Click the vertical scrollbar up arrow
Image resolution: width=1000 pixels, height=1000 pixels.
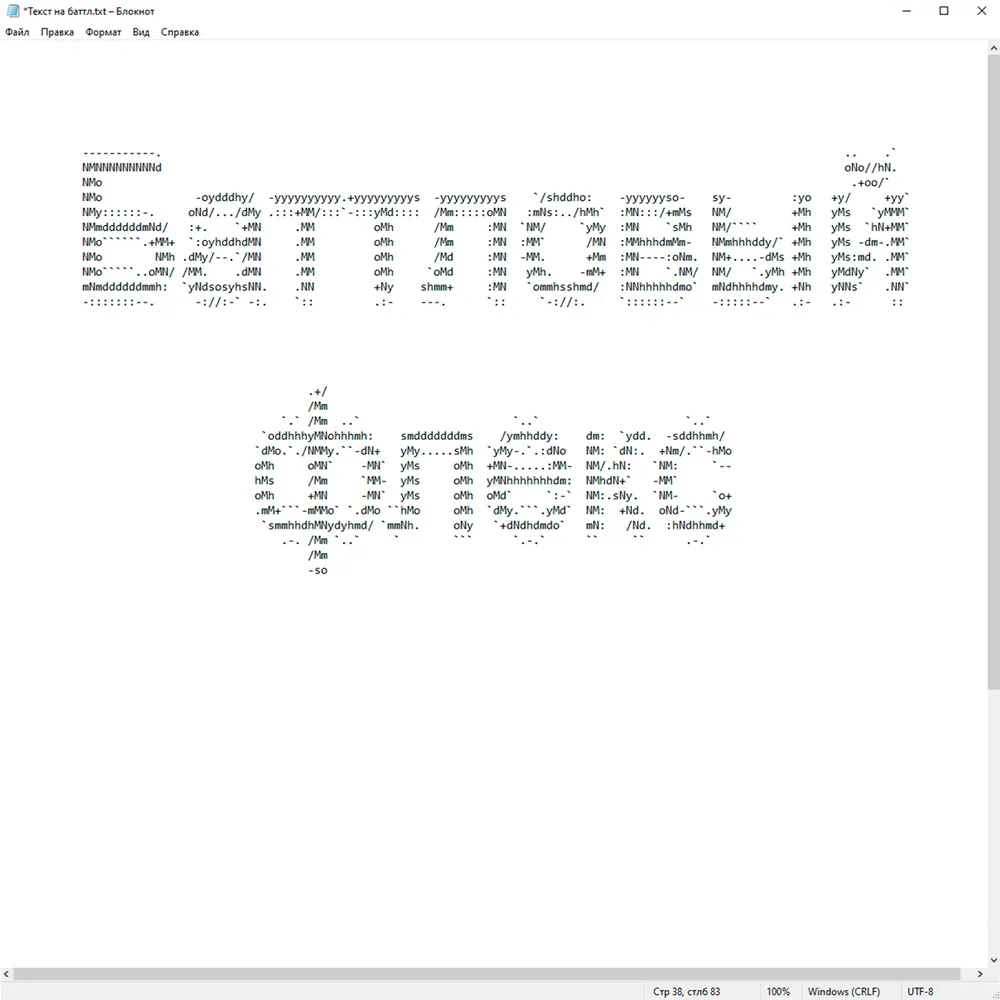click(x=994, y=48)
